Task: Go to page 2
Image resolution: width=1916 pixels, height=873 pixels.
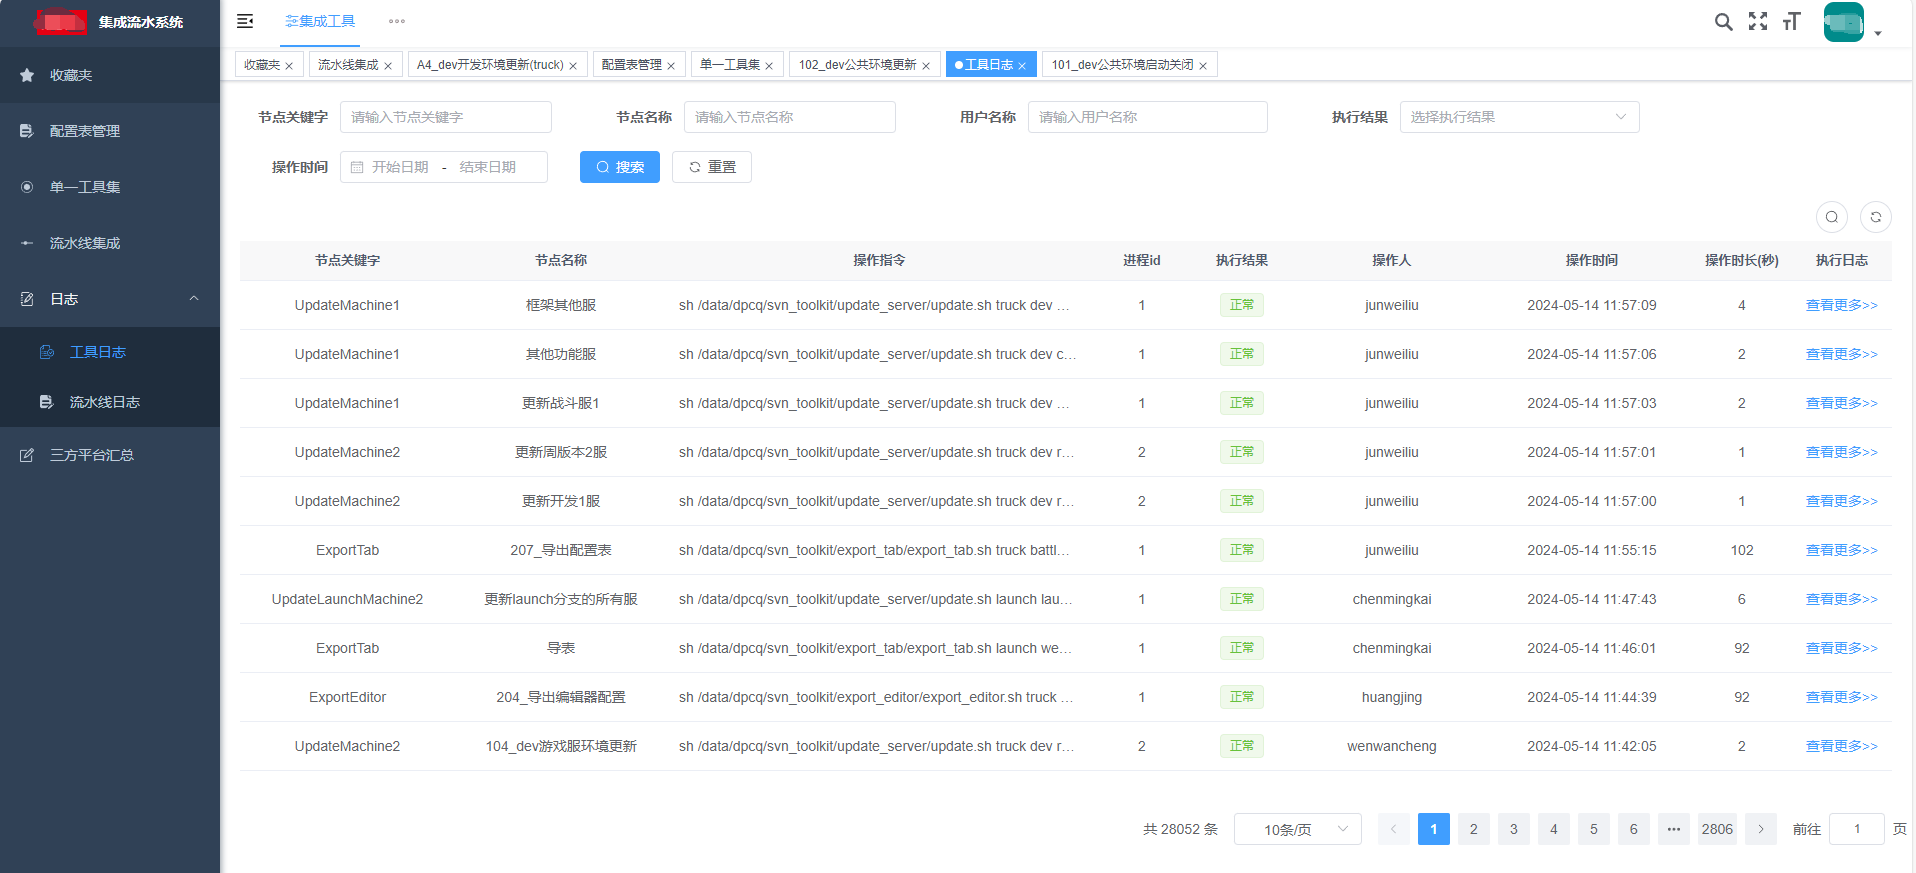Action: click(x=1473, y=829)
